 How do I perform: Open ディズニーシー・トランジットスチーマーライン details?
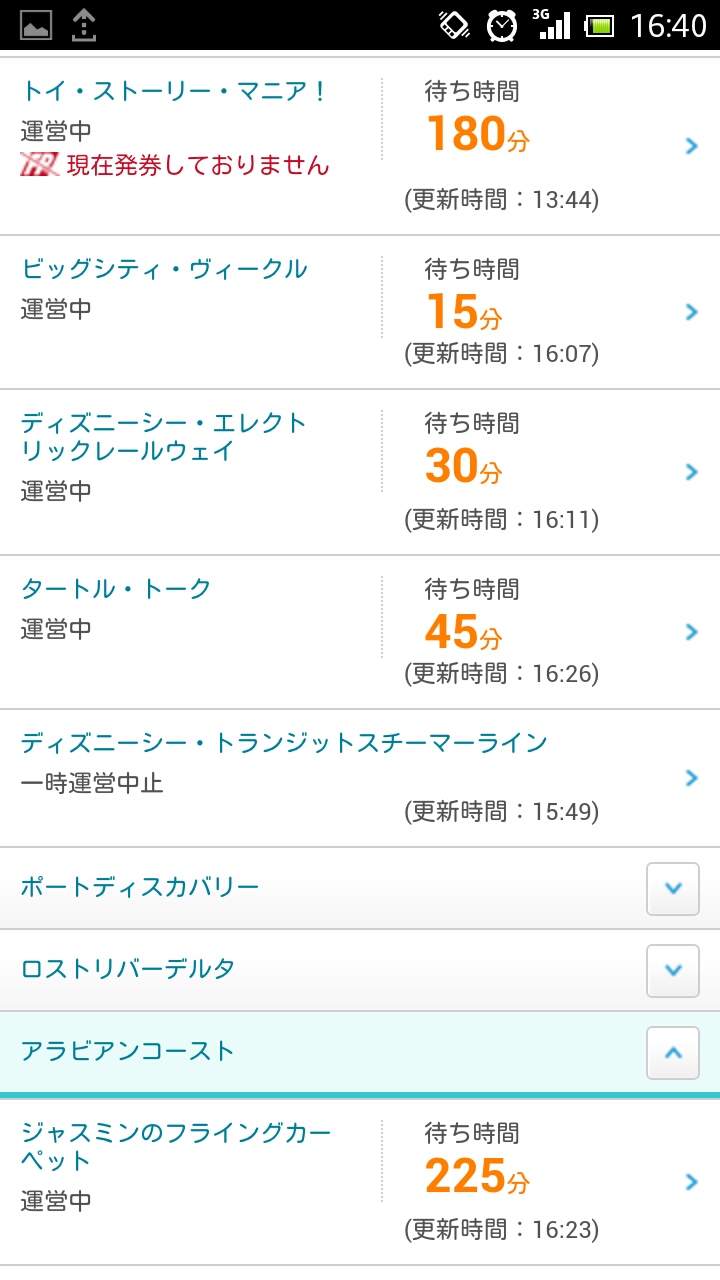coord(284,743)
